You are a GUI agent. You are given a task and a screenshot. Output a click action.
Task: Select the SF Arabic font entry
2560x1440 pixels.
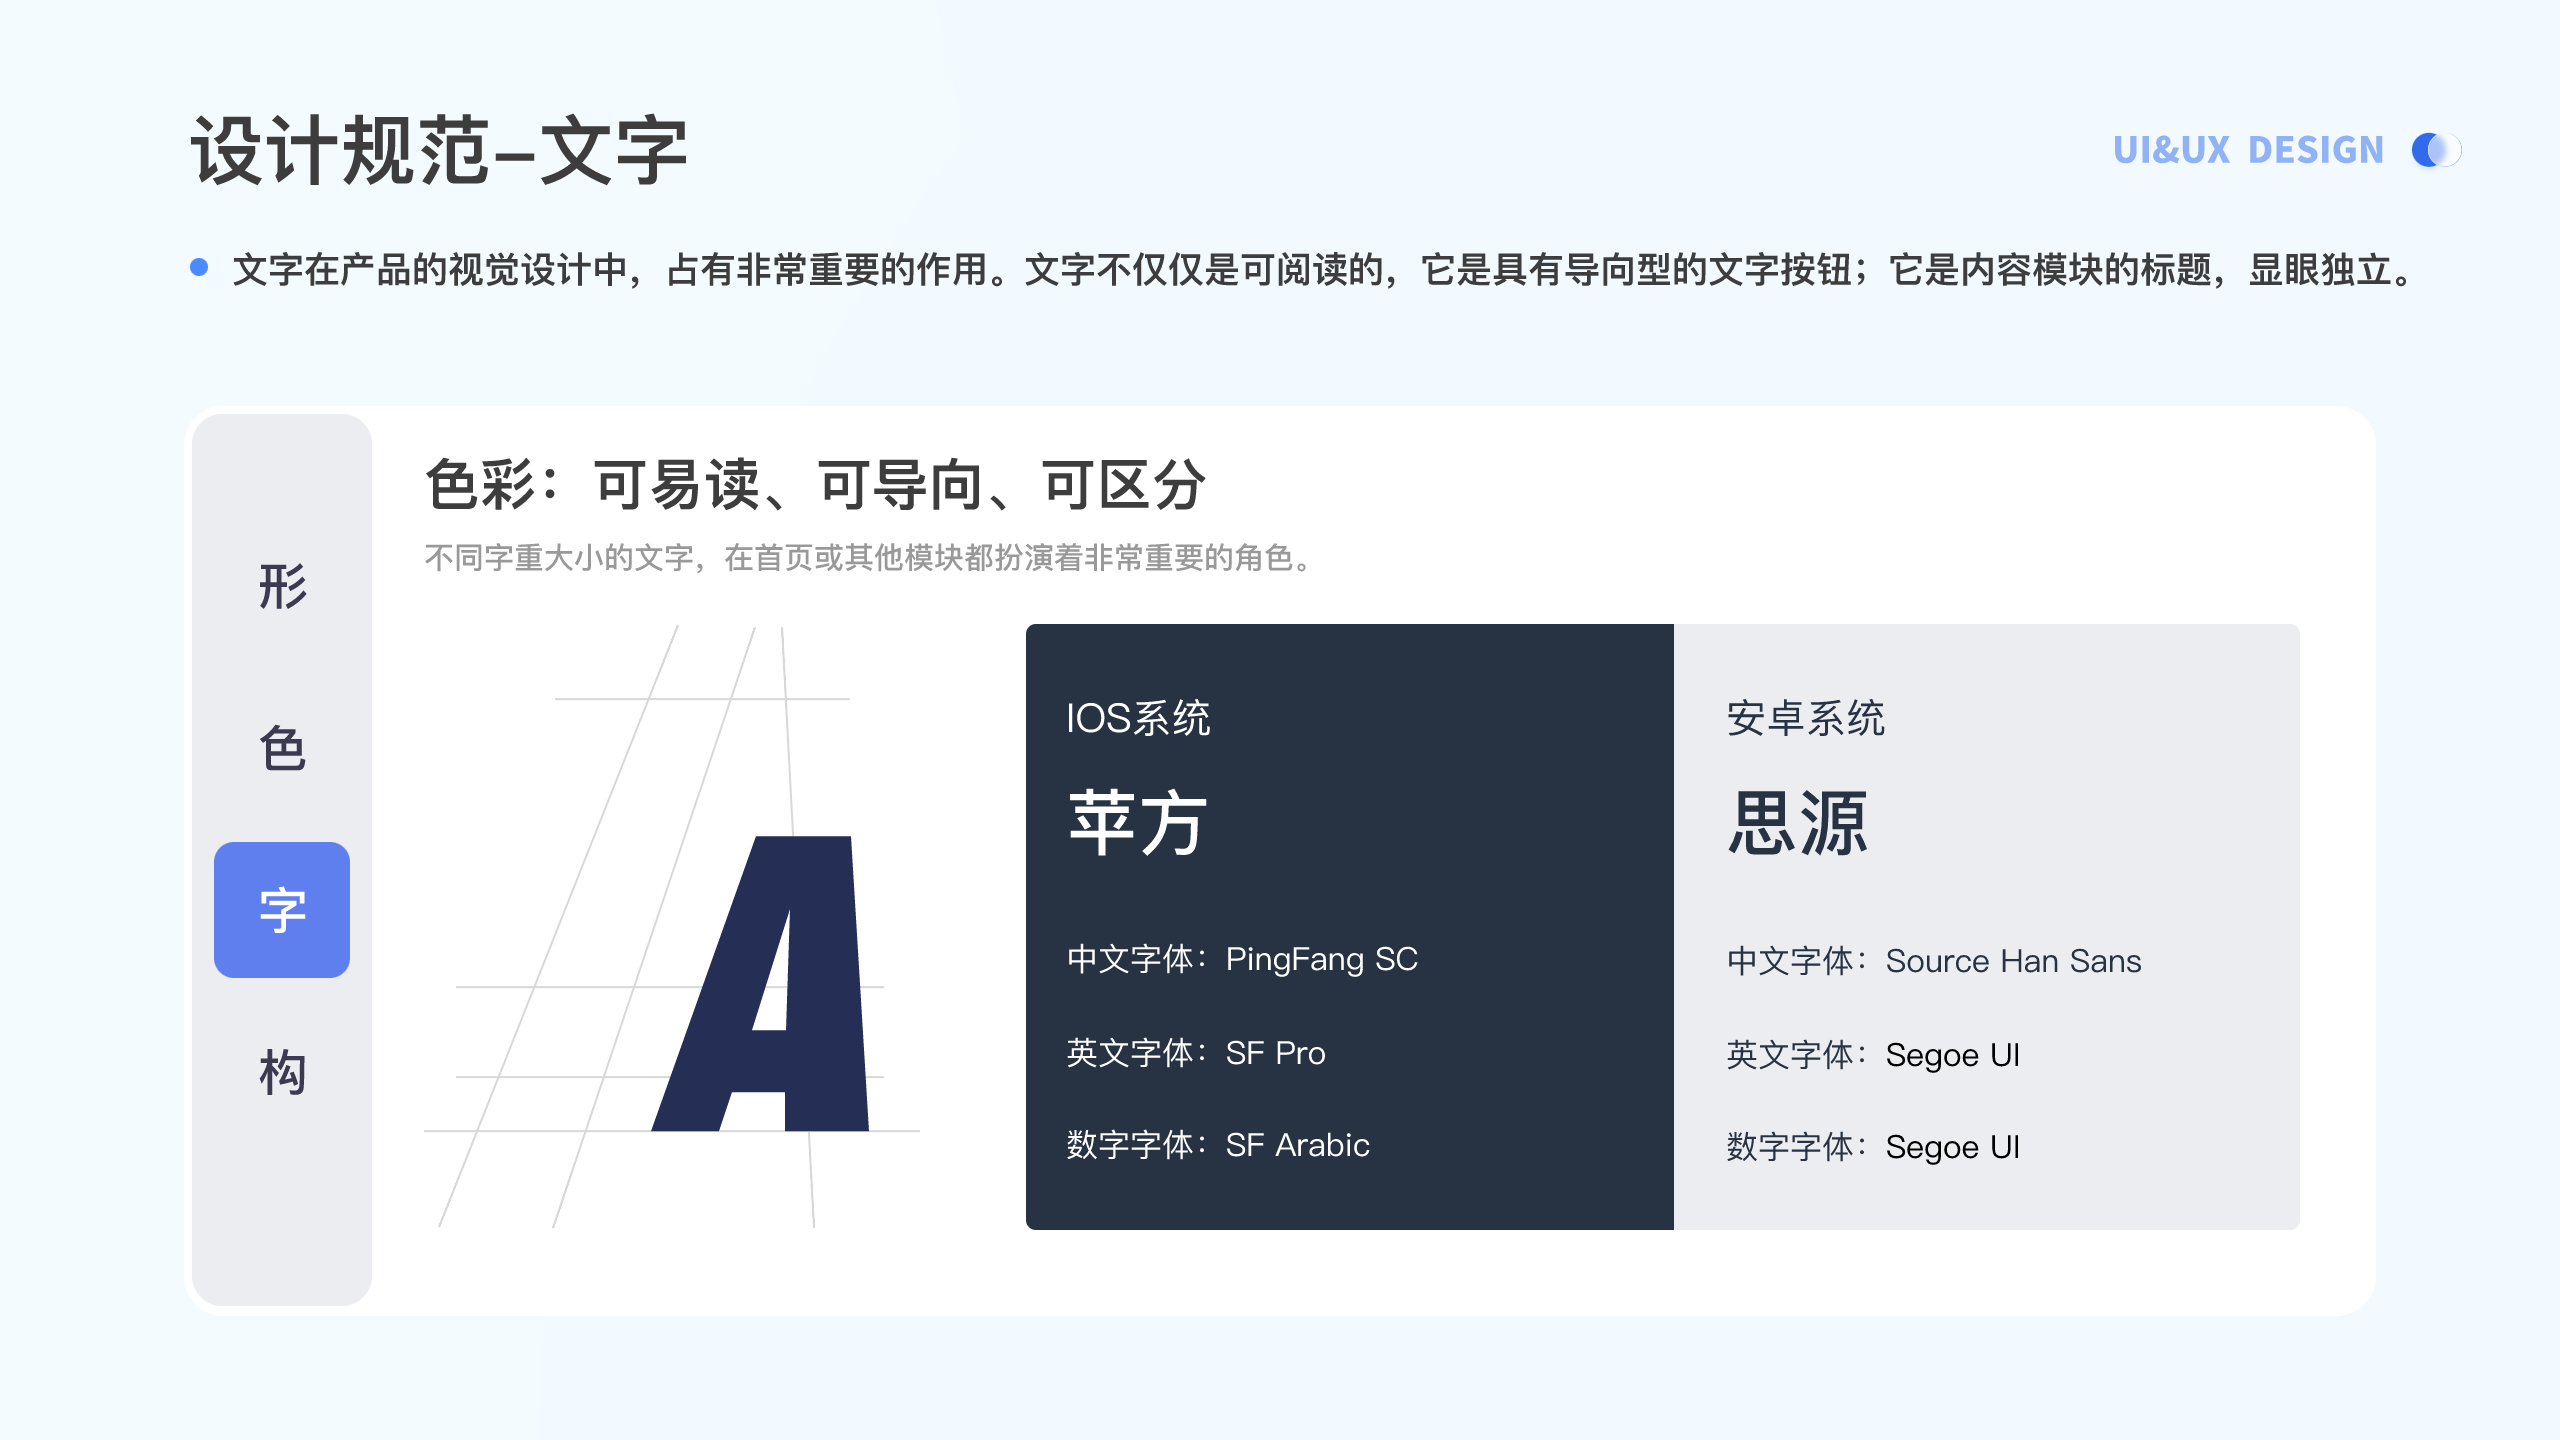[1297, 1145]
